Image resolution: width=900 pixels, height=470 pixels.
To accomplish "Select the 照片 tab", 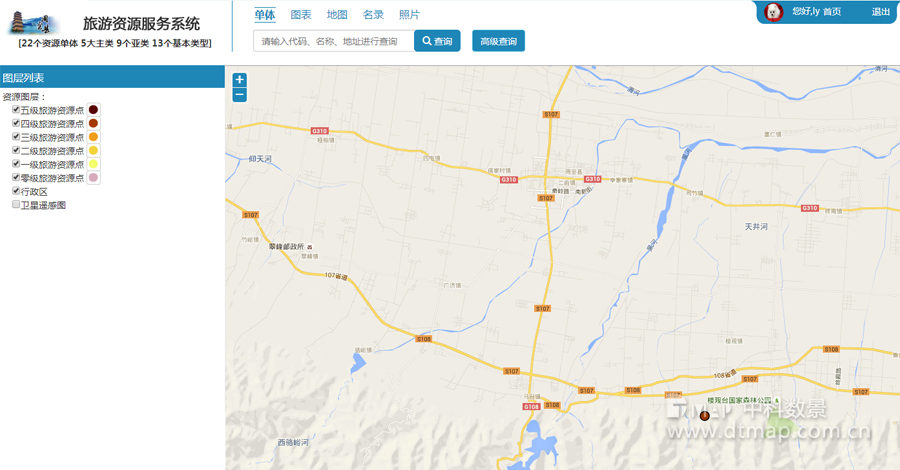I will point(409,15).
